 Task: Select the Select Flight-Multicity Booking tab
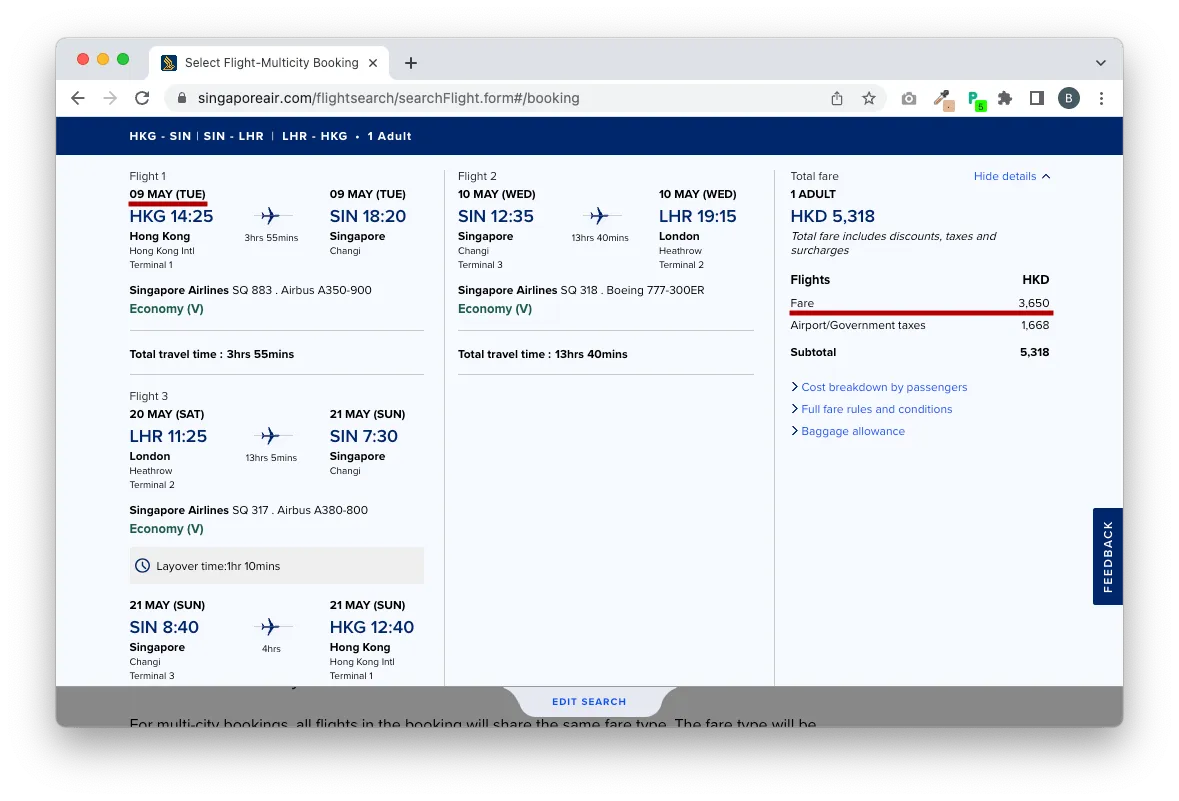[x=269, y=63]
